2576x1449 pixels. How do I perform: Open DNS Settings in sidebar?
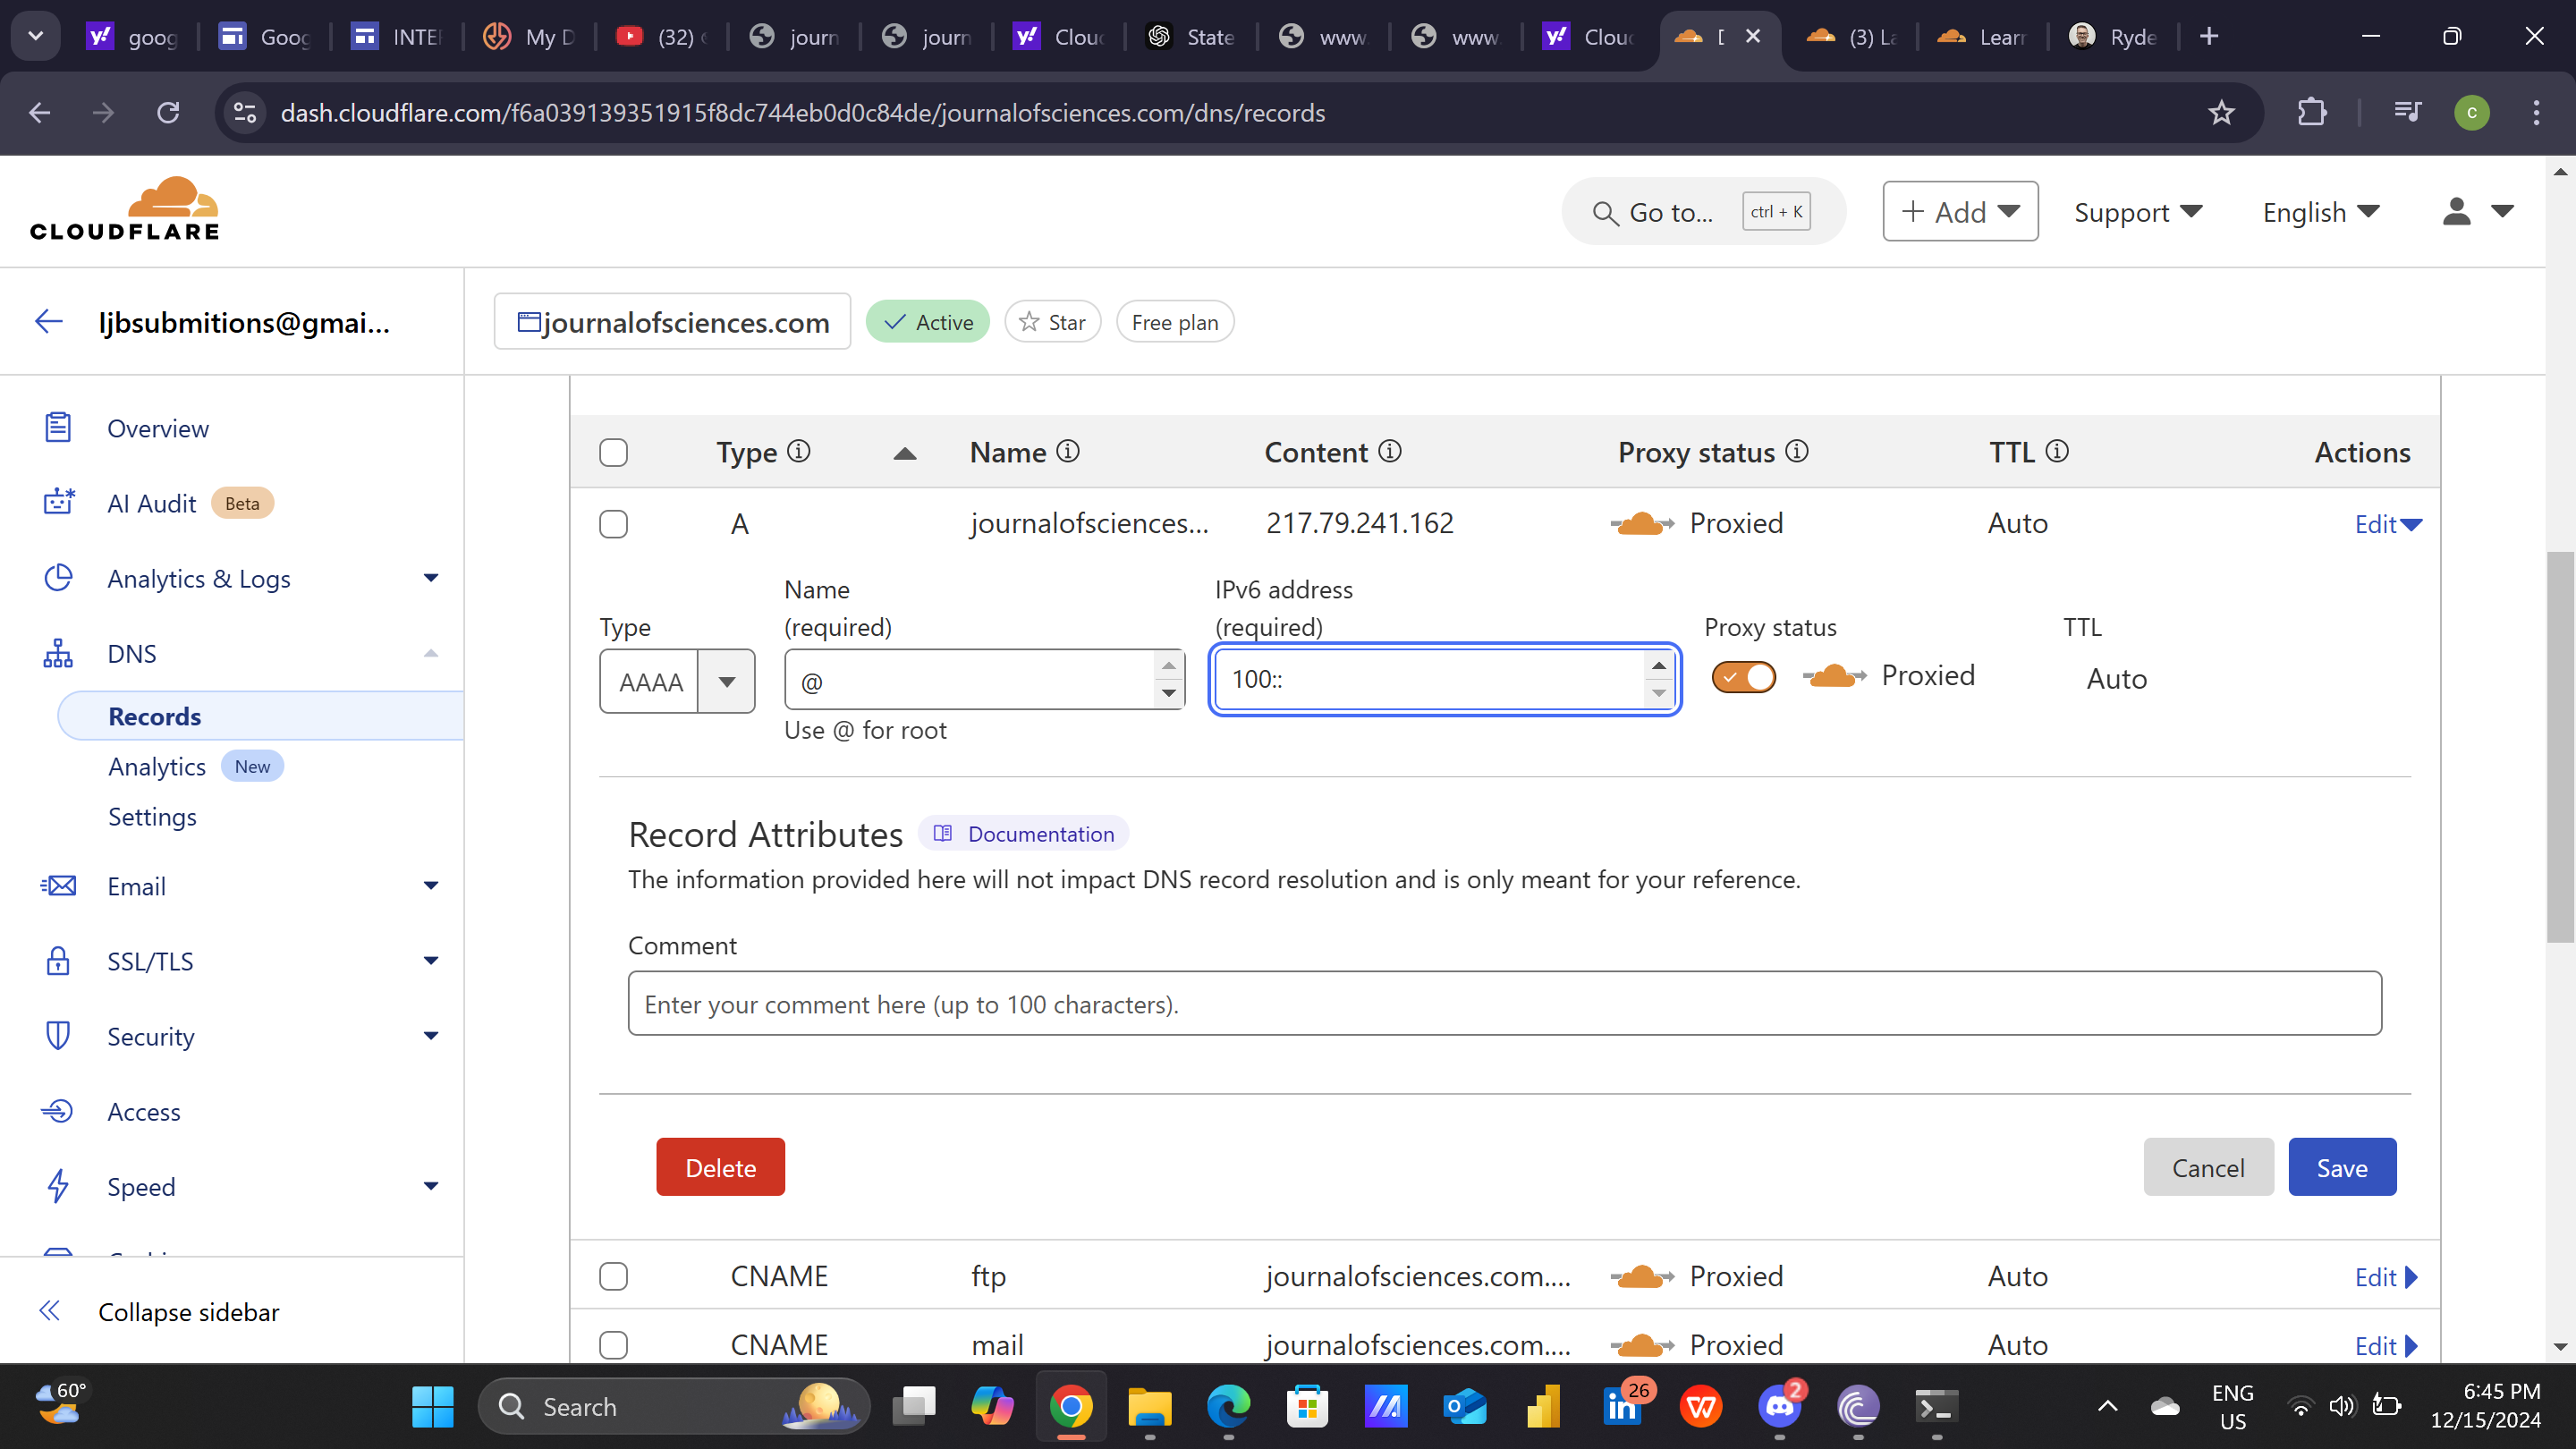click(x=152, y=816)
